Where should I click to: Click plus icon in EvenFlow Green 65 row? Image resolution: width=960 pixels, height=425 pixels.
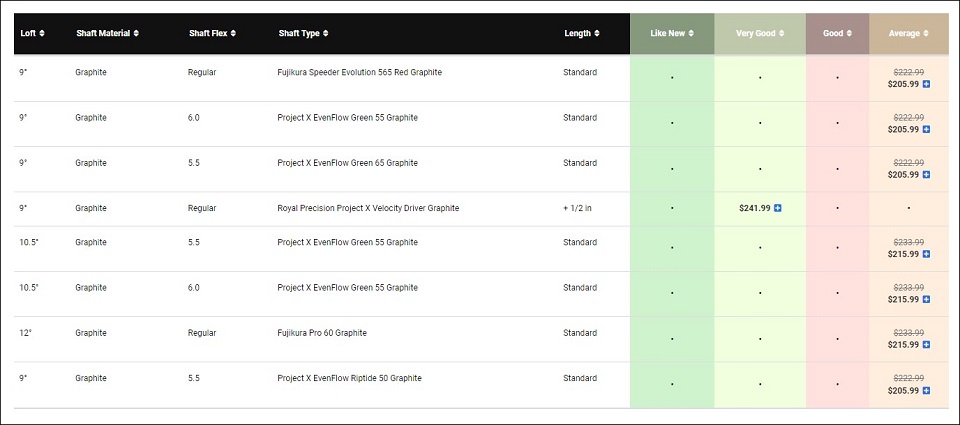point(926,175)
